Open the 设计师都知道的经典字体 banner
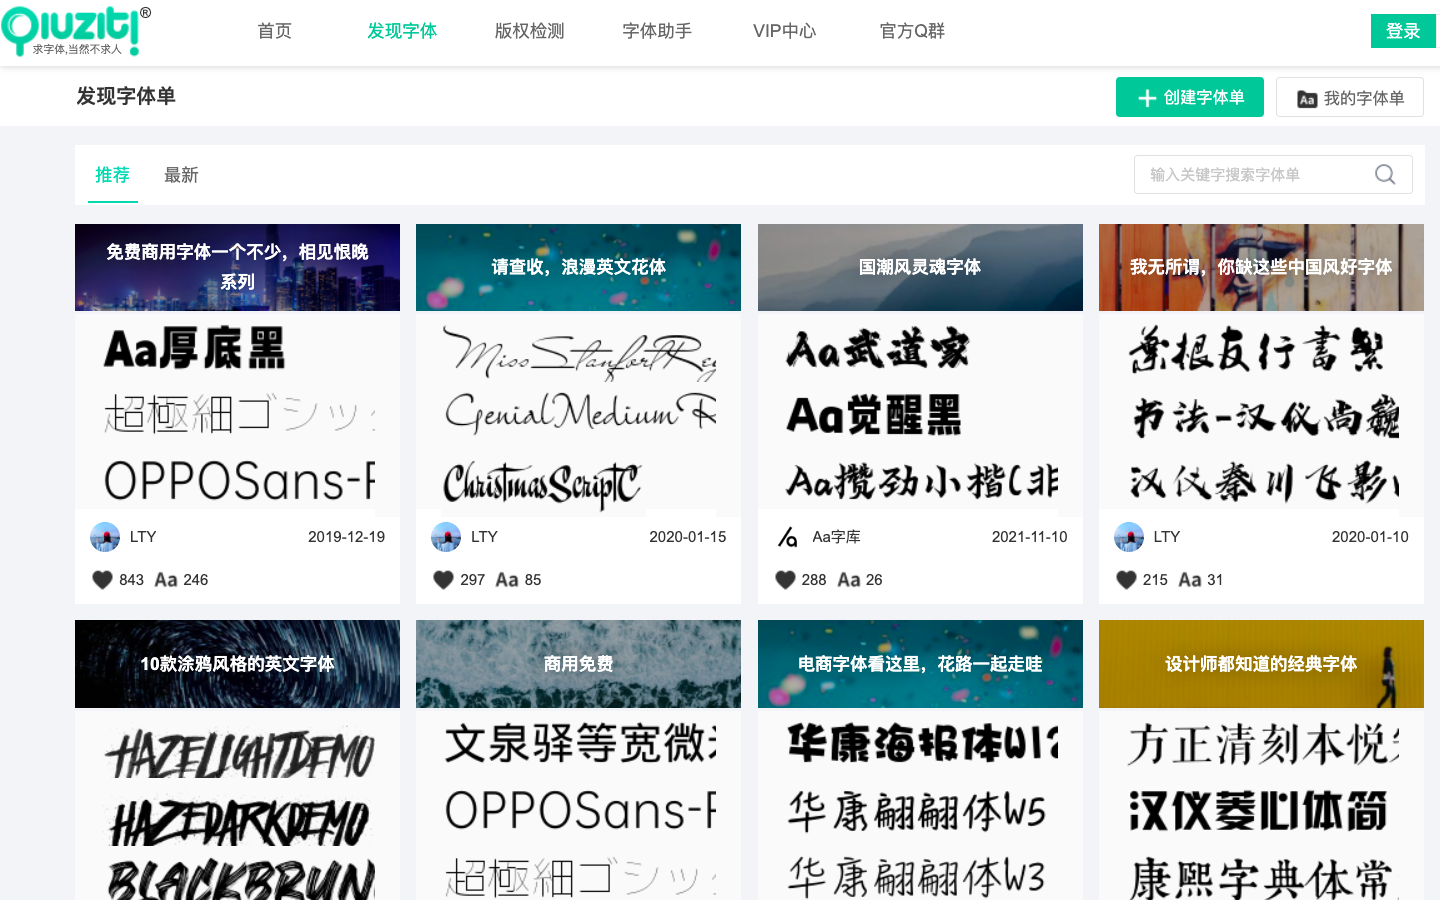The height and width of the screenshot is (900, 1440). [1261, 664]
